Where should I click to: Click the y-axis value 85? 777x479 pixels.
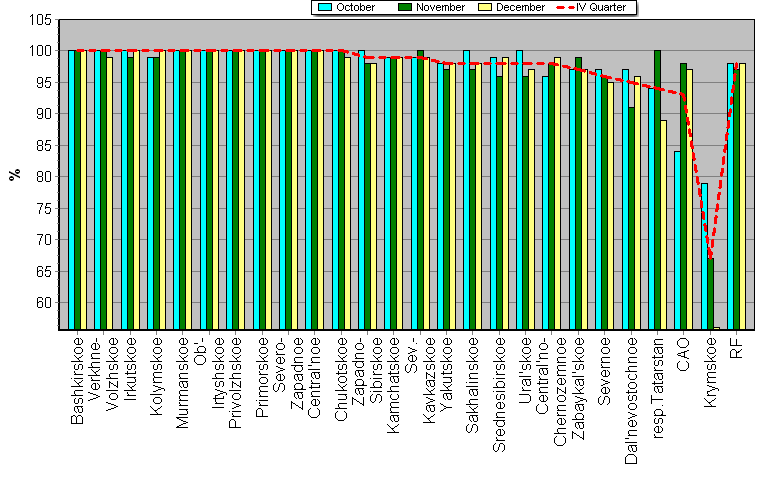(44, 146)
